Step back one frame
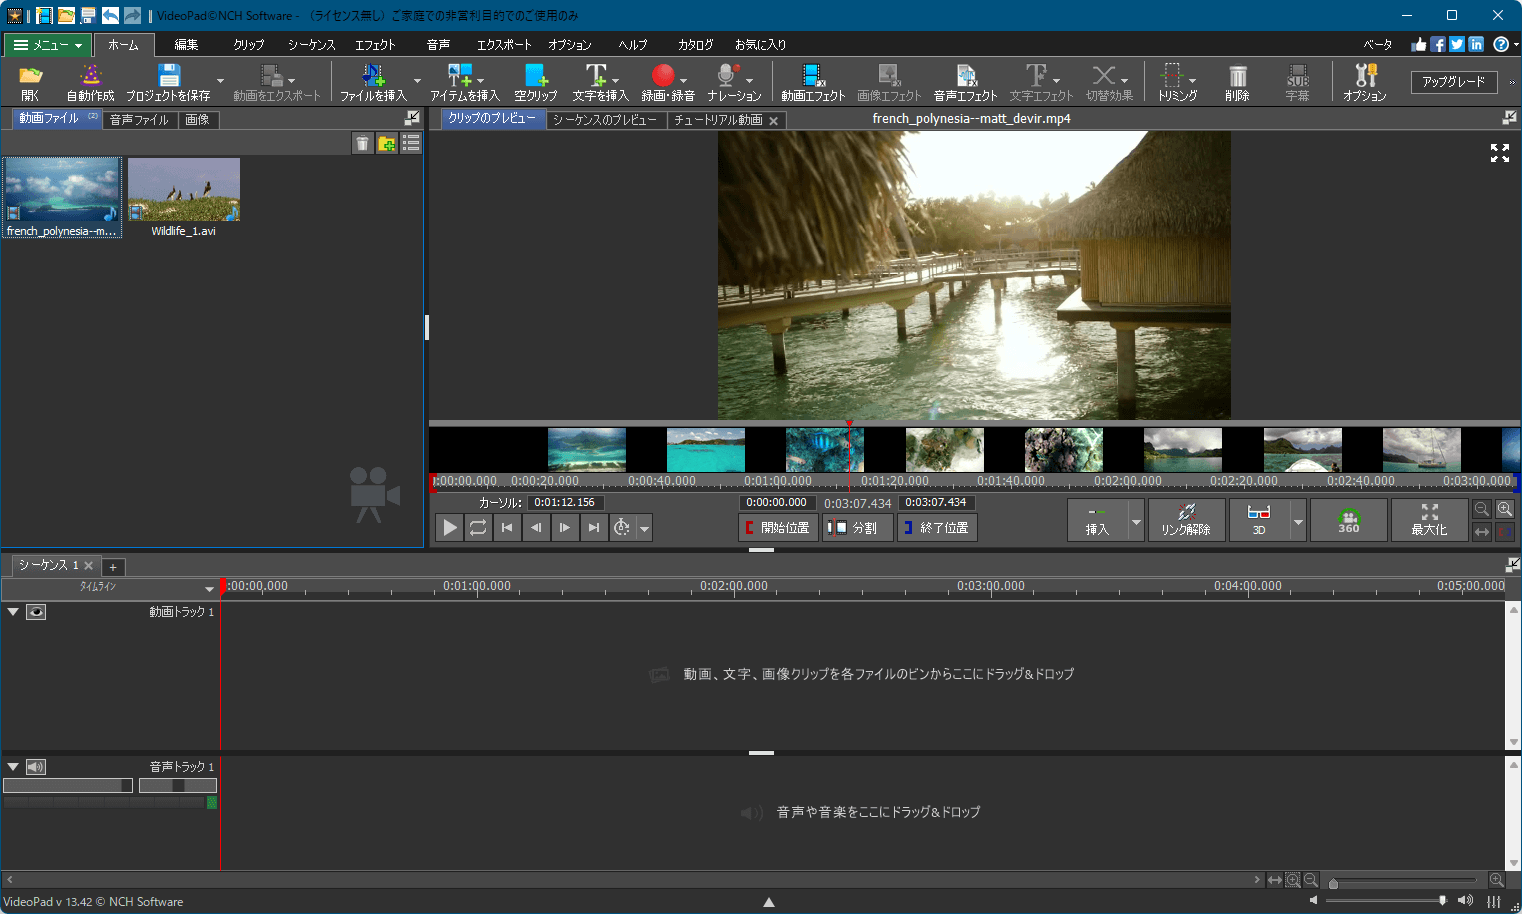This screenshot has width=1522, height=914. 536,527
